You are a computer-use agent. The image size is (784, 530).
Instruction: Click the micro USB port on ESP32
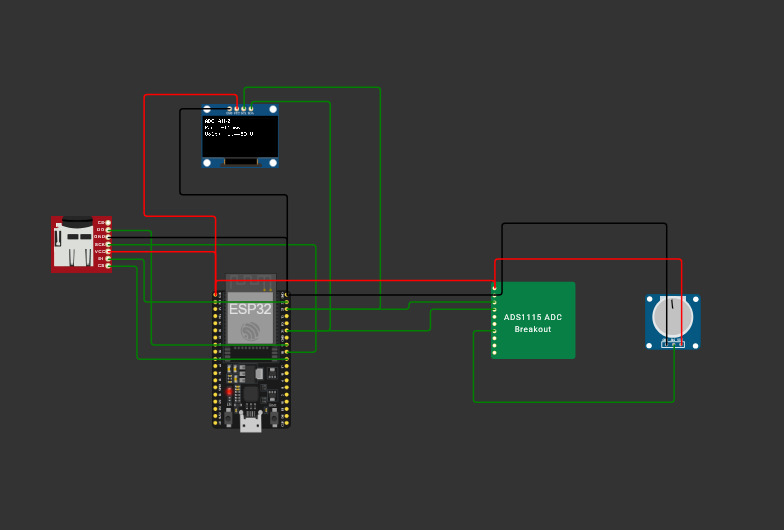(250, 423)
